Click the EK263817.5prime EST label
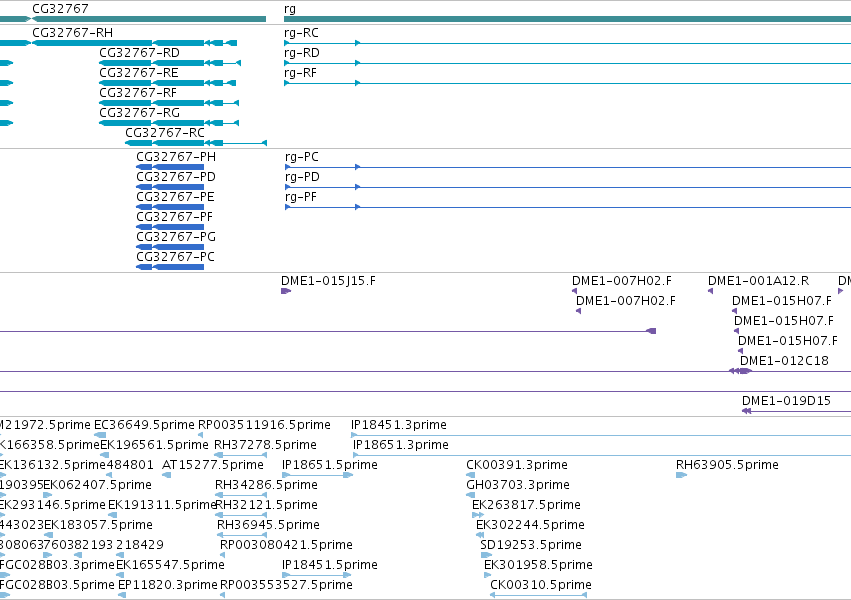 (x=526, y=505)
